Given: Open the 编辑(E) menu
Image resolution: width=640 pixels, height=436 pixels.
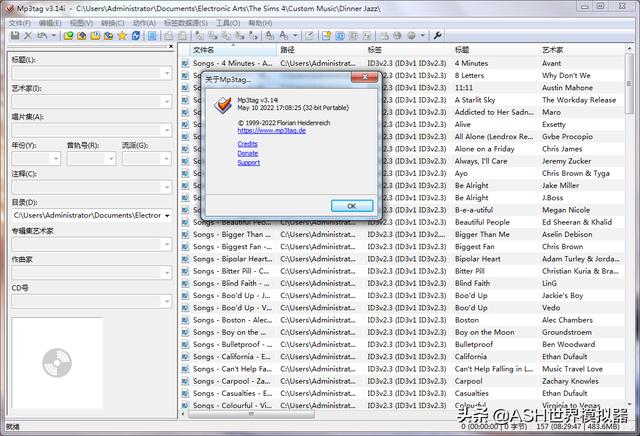Looking at the screenshot, I should click(50, 23).
